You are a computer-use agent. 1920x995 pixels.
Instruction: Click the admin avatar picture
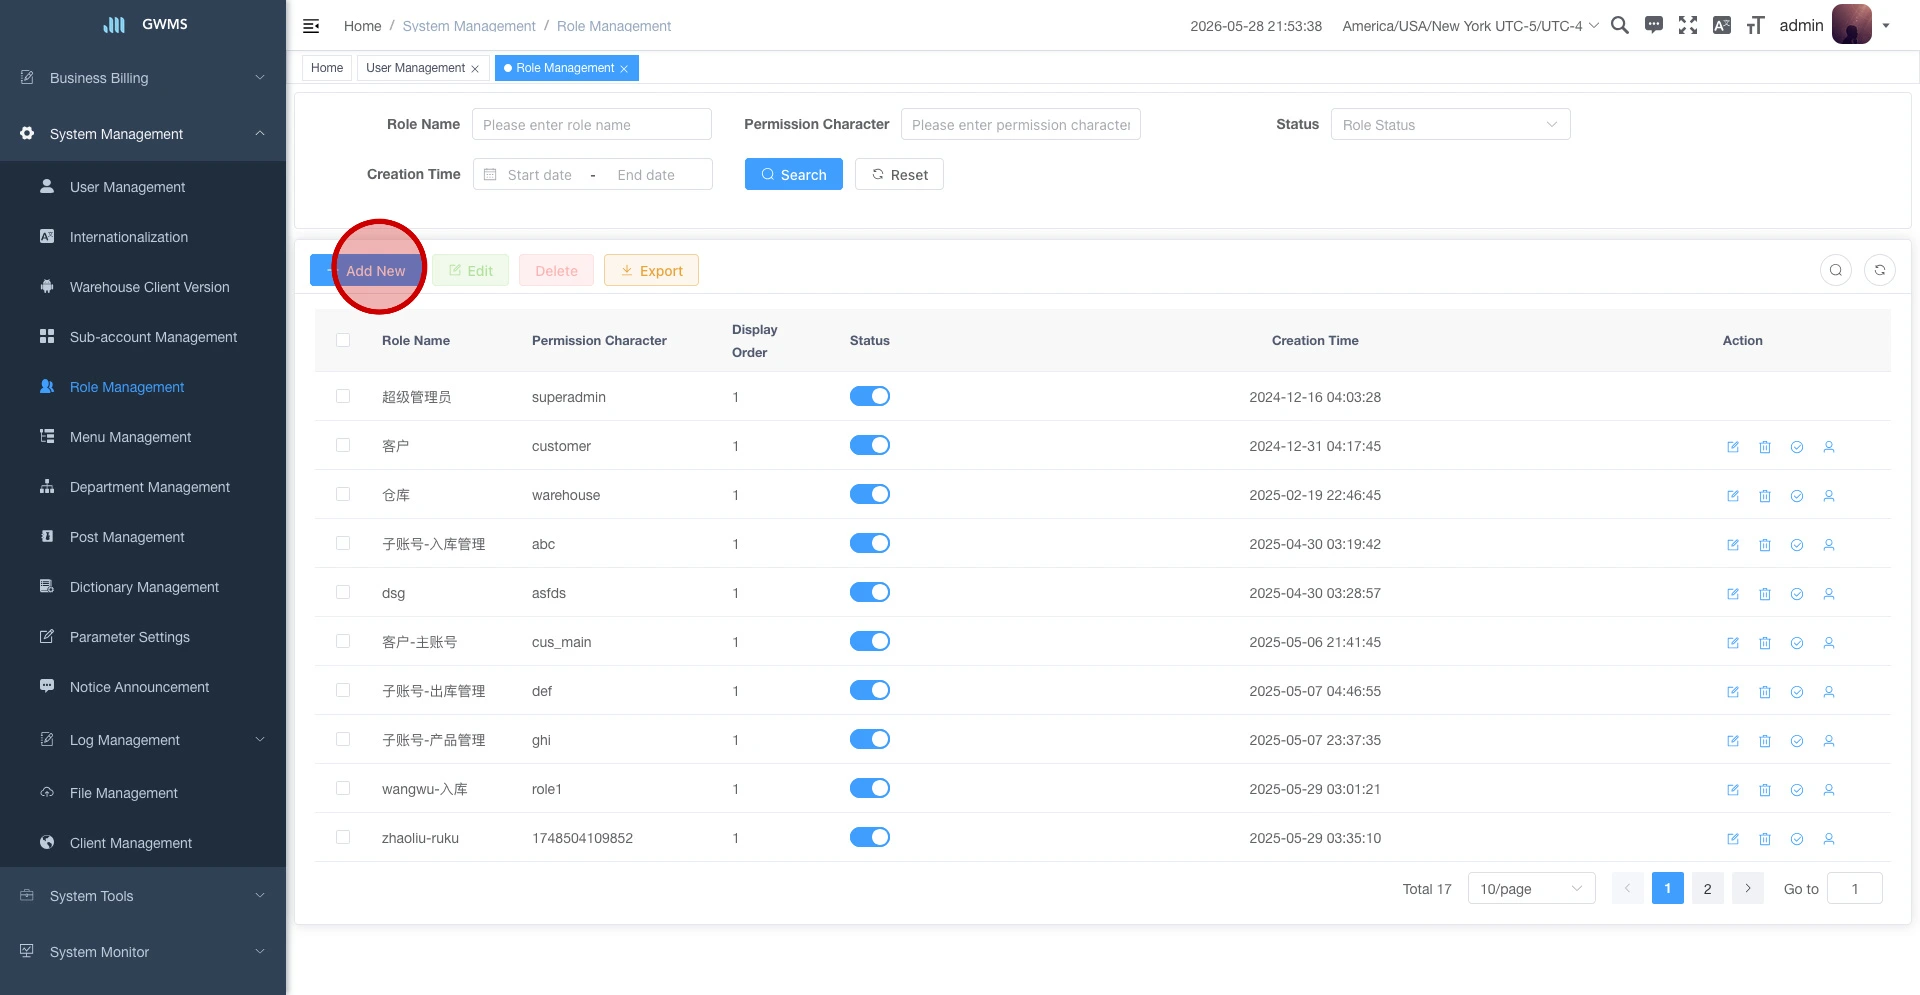pos(1851,24)
